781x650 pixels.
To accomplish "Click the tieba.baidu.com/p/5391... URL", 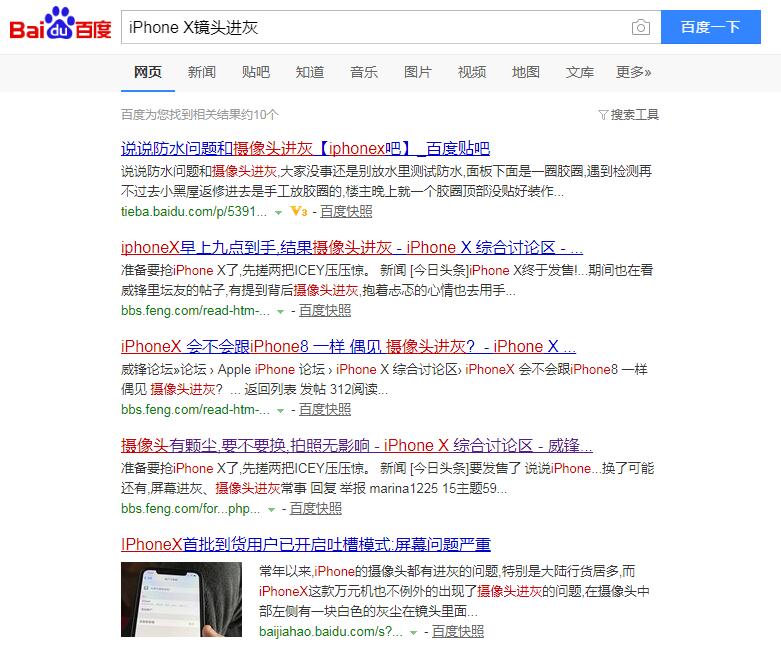I will pyautogui.click(x=194, y=212).
